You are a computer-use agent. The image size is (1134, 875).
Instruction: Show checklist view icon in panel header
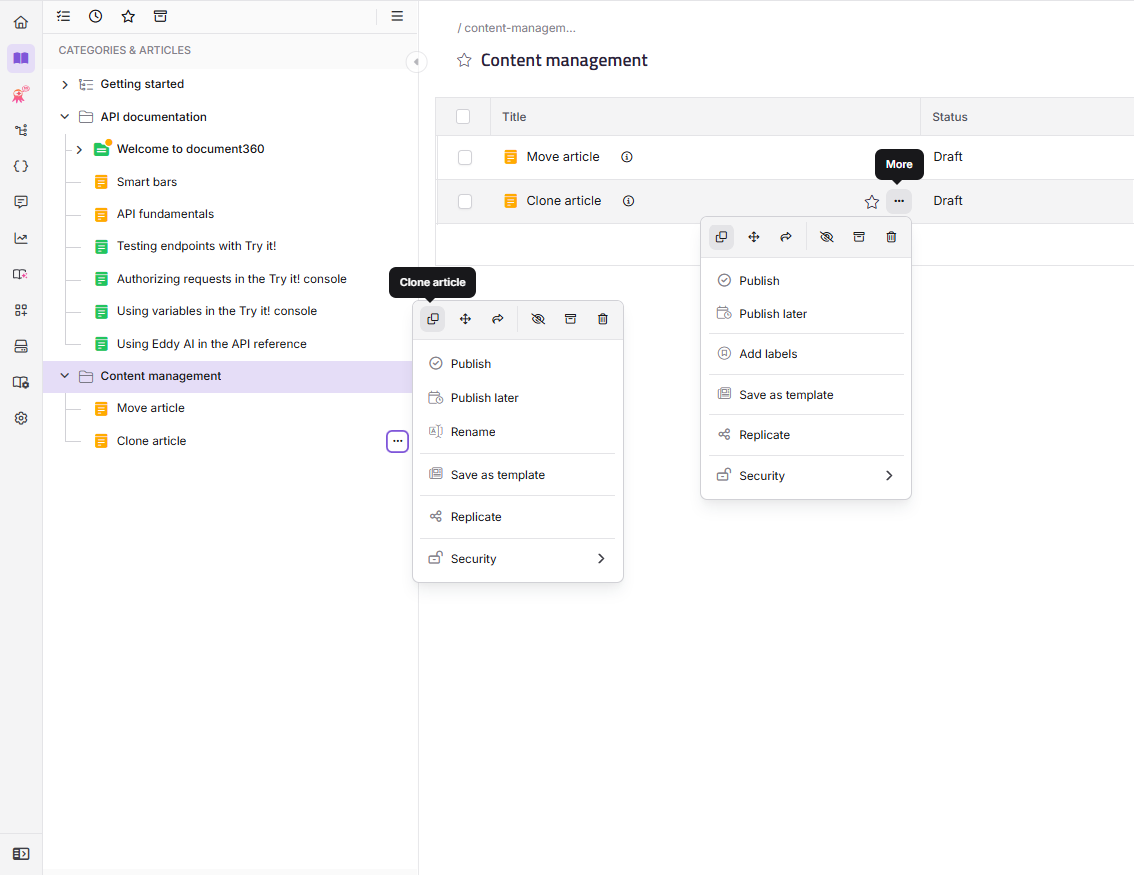[64, 16]
